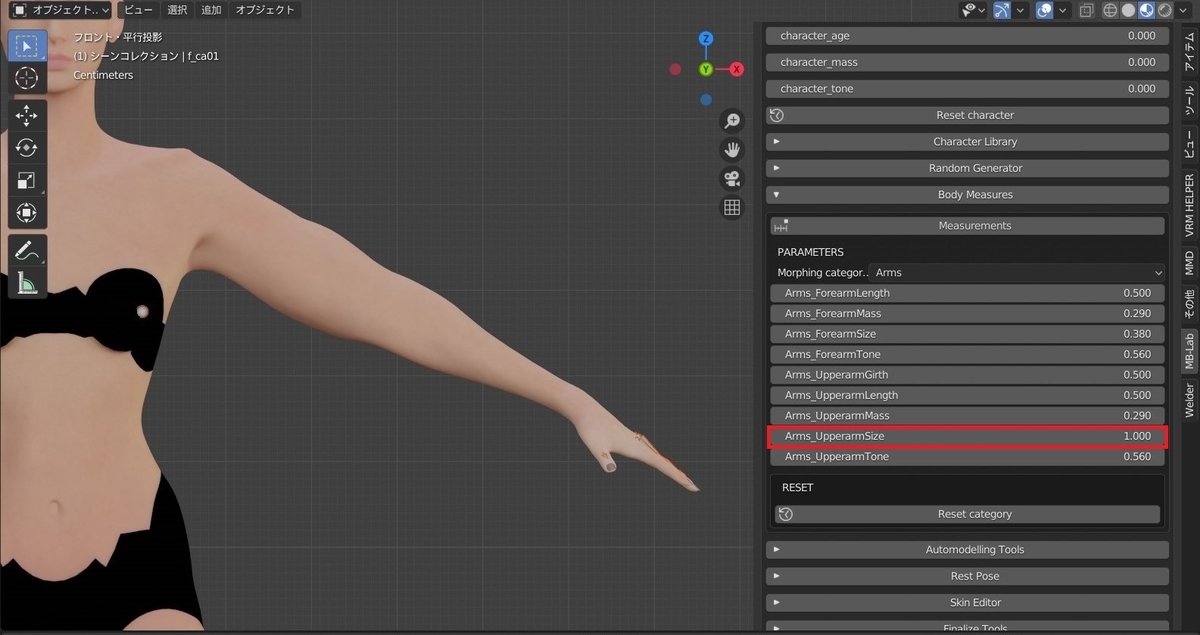Click the green Y axis on the navigation gizmo
Viewport: 1200px width, 635px height.
tap(706, 69)
